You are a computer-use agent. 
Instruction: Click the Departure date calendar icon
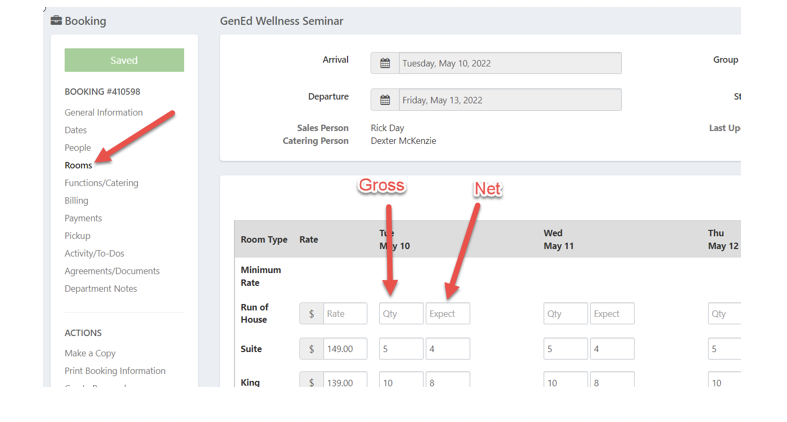[x=385, y=100]
